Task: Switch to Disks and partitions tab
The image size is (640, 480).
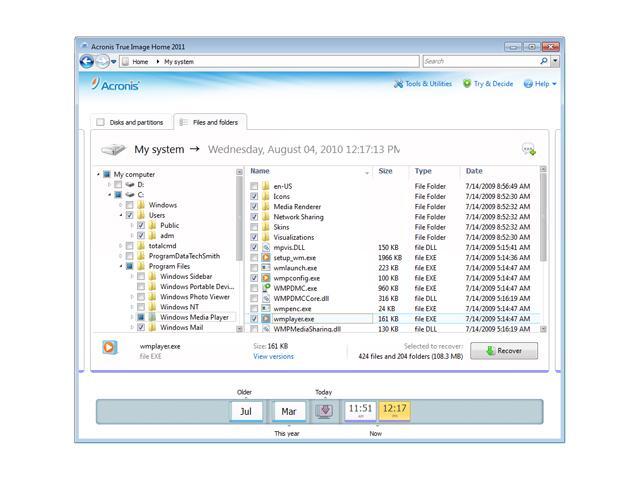Action: tap(130, 122)
